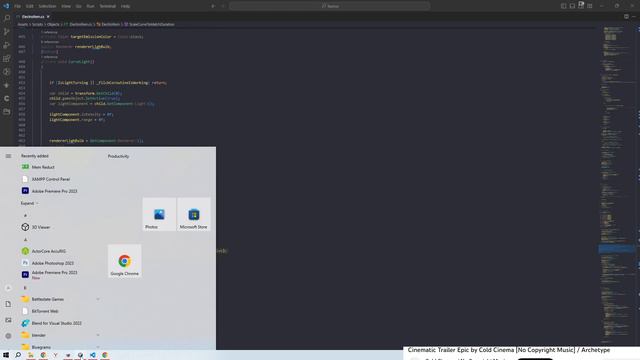Open the folder icon in activity bar
Image resolution: width=640 pixels, height=360 pixels.
(x=7, y=111)
